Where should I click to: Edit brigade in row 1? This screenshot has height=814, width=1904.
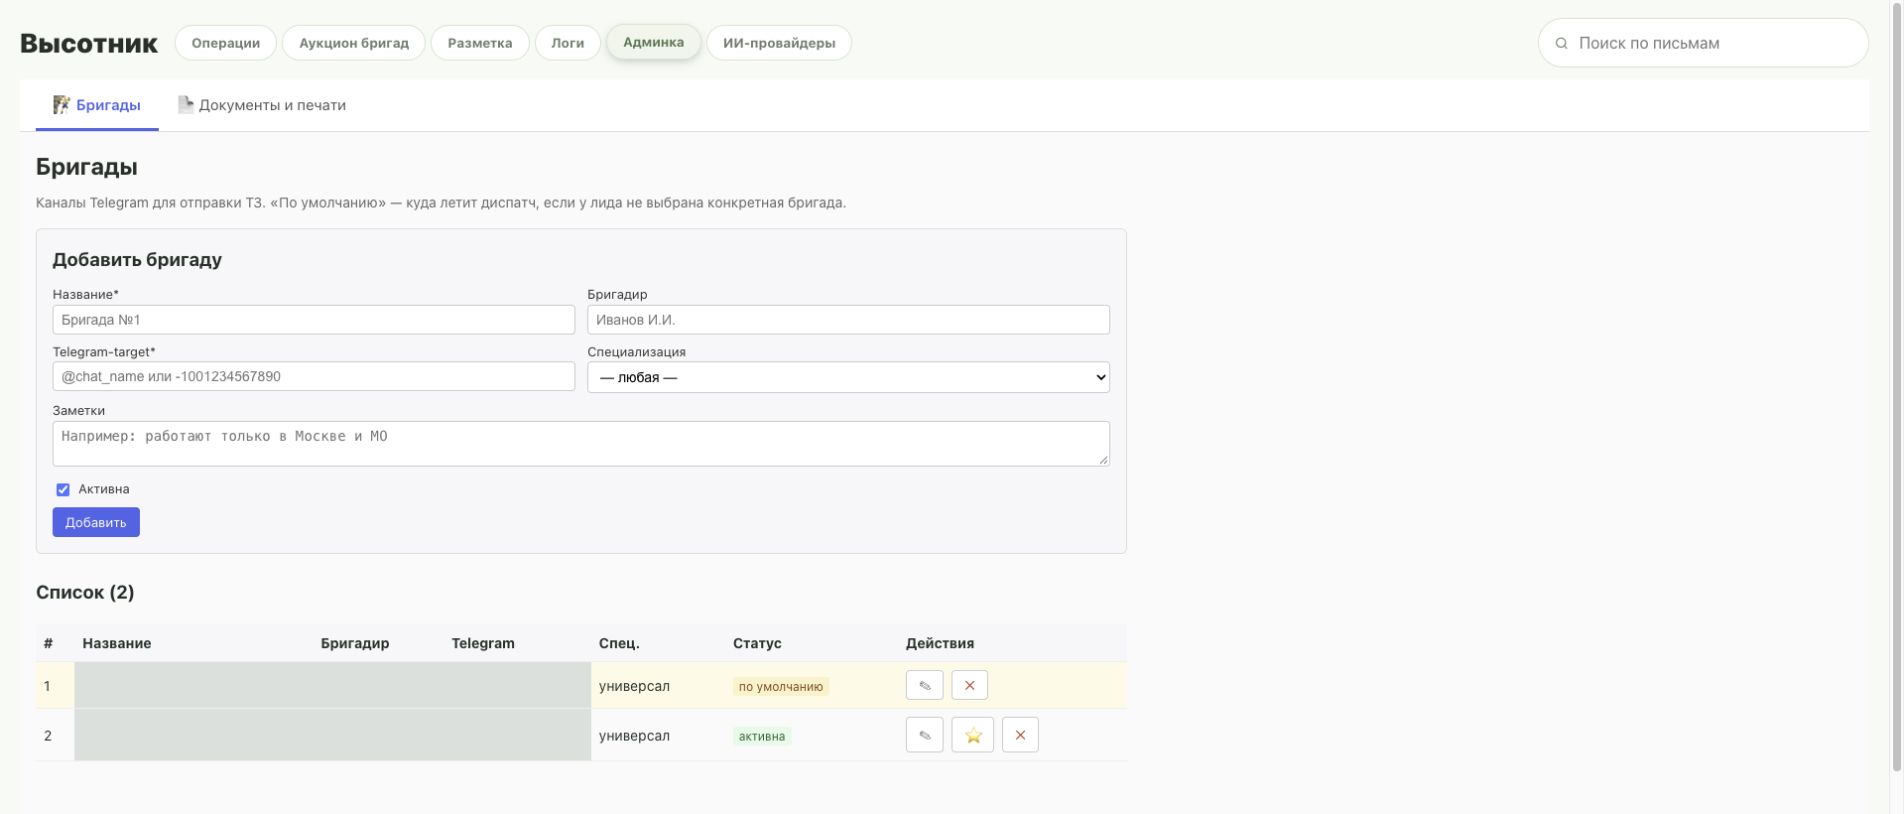924,685
